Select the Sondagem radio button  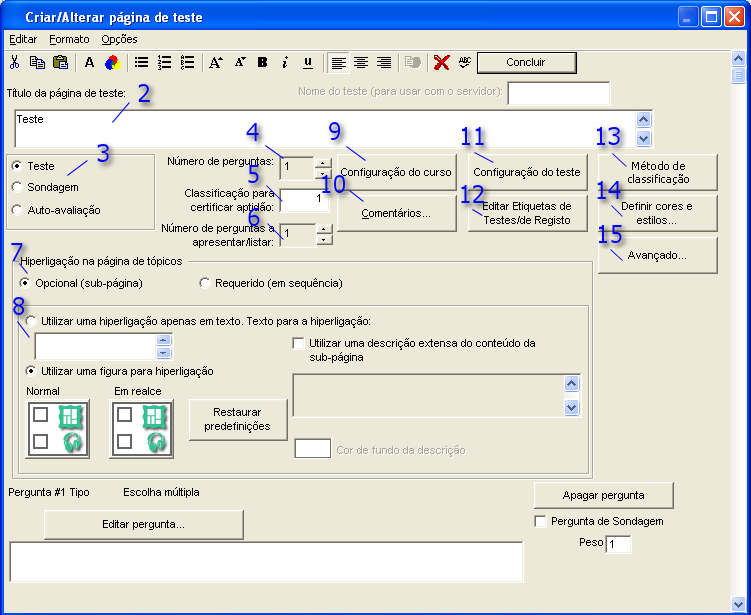tap(16, 187)
